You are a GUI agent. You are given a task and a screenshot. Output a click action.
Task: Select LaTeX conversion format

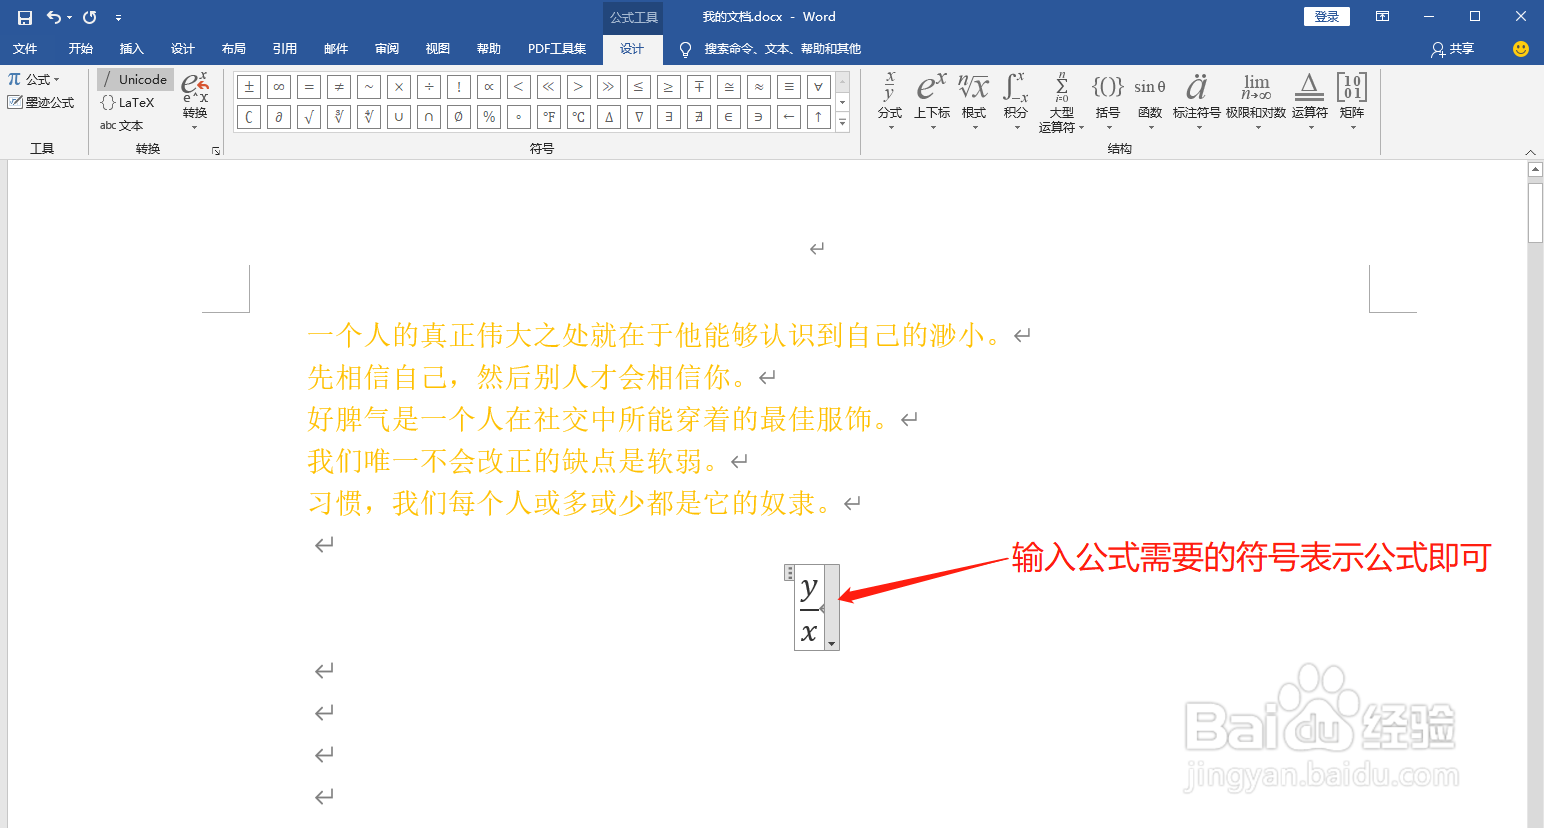(x=127, y=102)
